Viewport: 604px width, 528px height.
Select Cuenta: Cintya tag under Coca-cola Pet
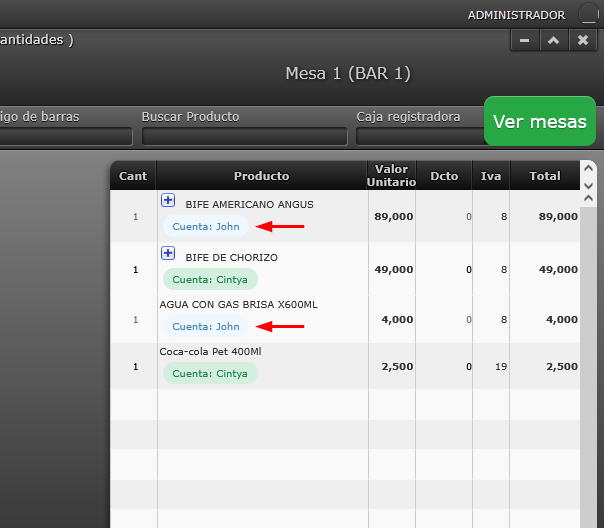point(210,374)
